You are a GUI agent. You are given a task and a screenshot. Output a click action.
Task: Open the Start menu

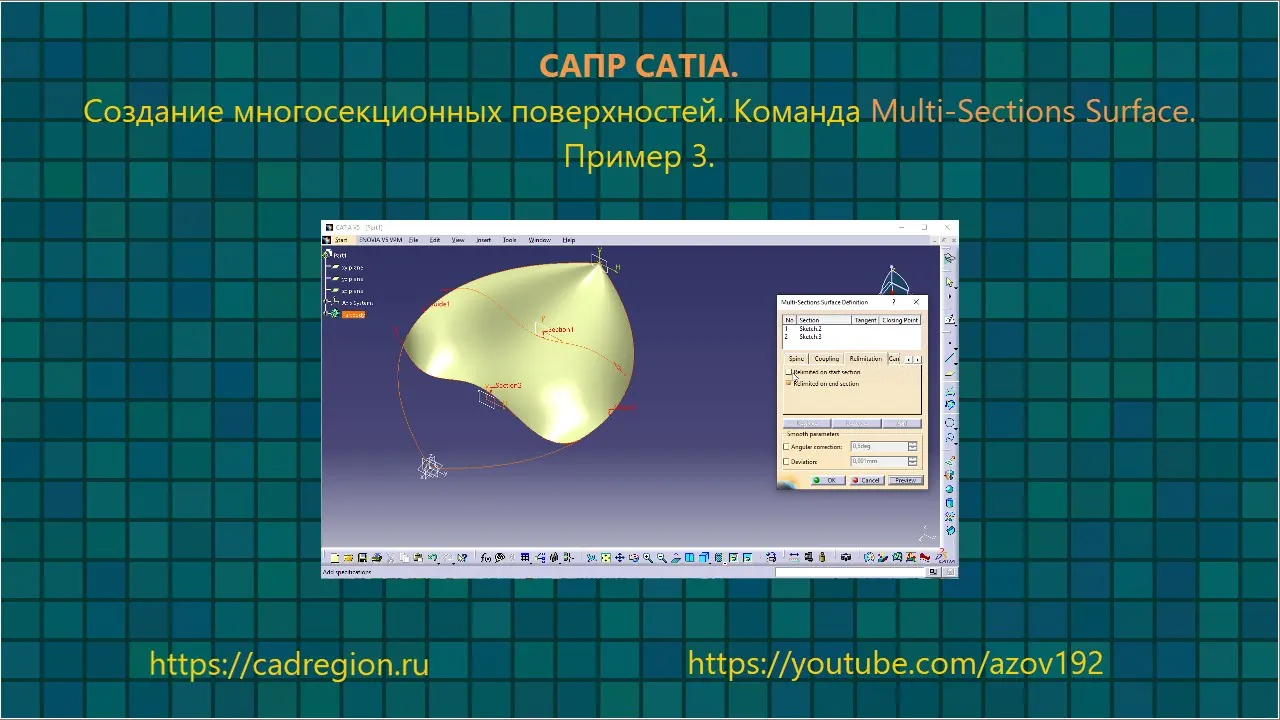click(341, 240)
